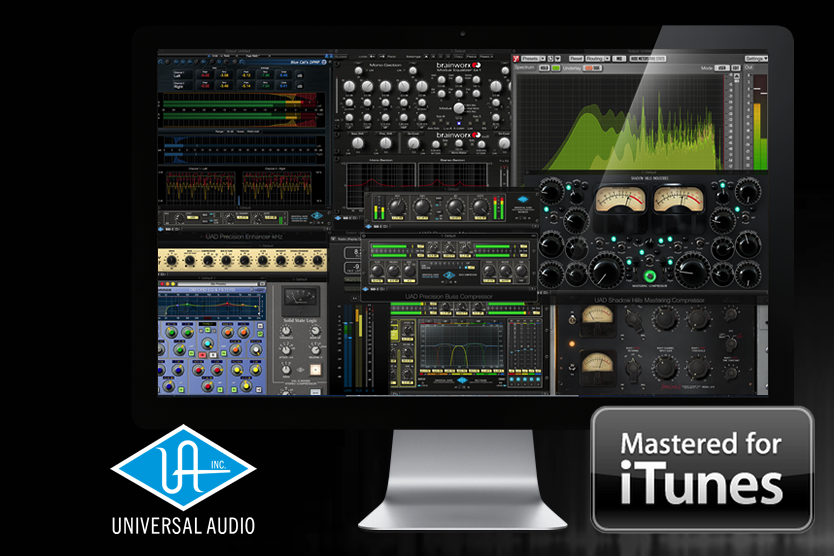Image resolution: width=834 pixels, height=556 pixels.
Task: Click the Blue Cat green peak level meter
Action: (x=241, y=110)
